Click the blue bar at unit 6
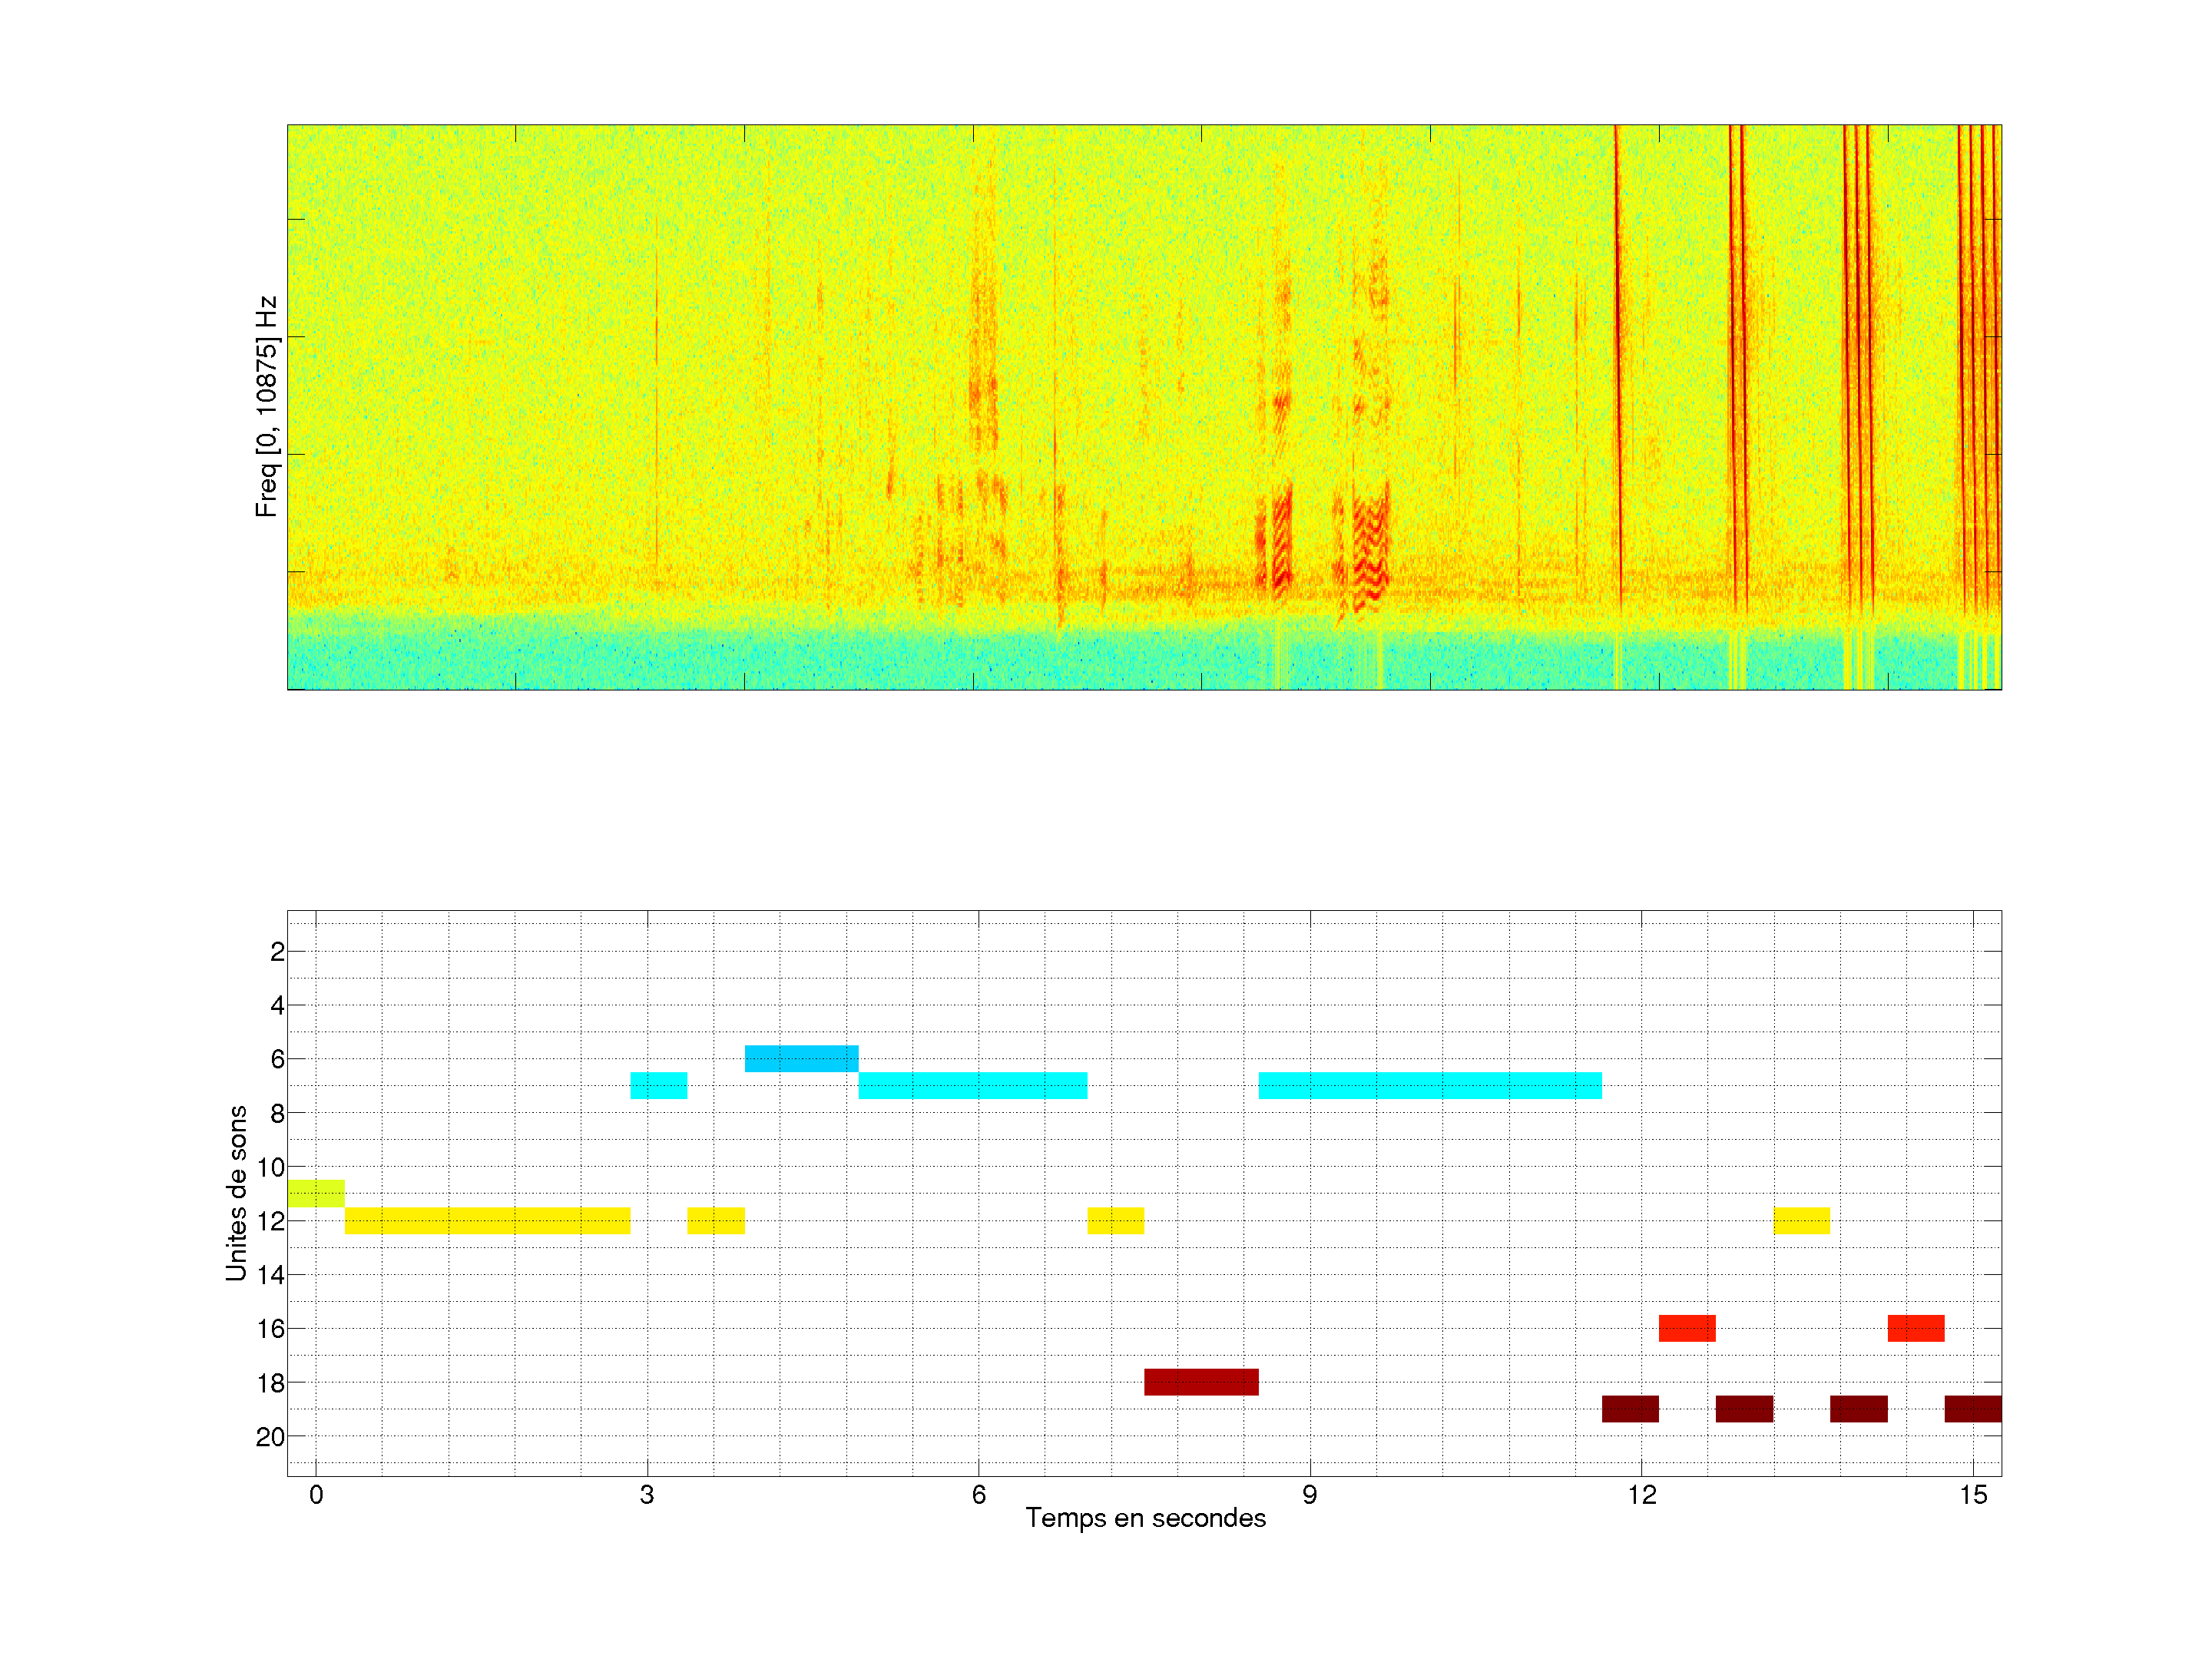This screenshot has height=1659, width=2212. pyautogui.click(x=801, y=1058)
